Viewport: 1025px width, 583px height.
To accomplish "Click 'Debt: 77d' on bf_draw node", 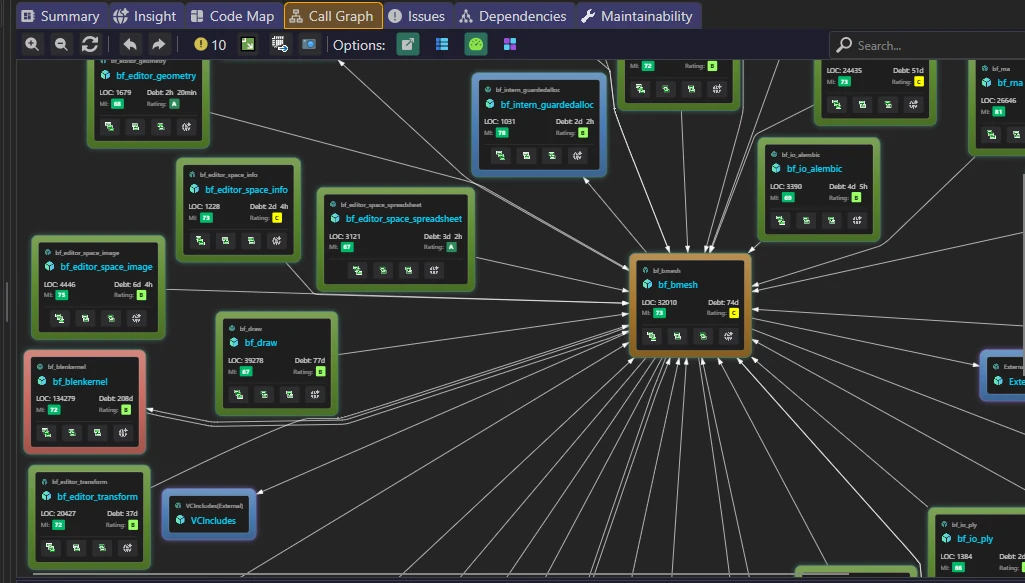I will 309,360.
